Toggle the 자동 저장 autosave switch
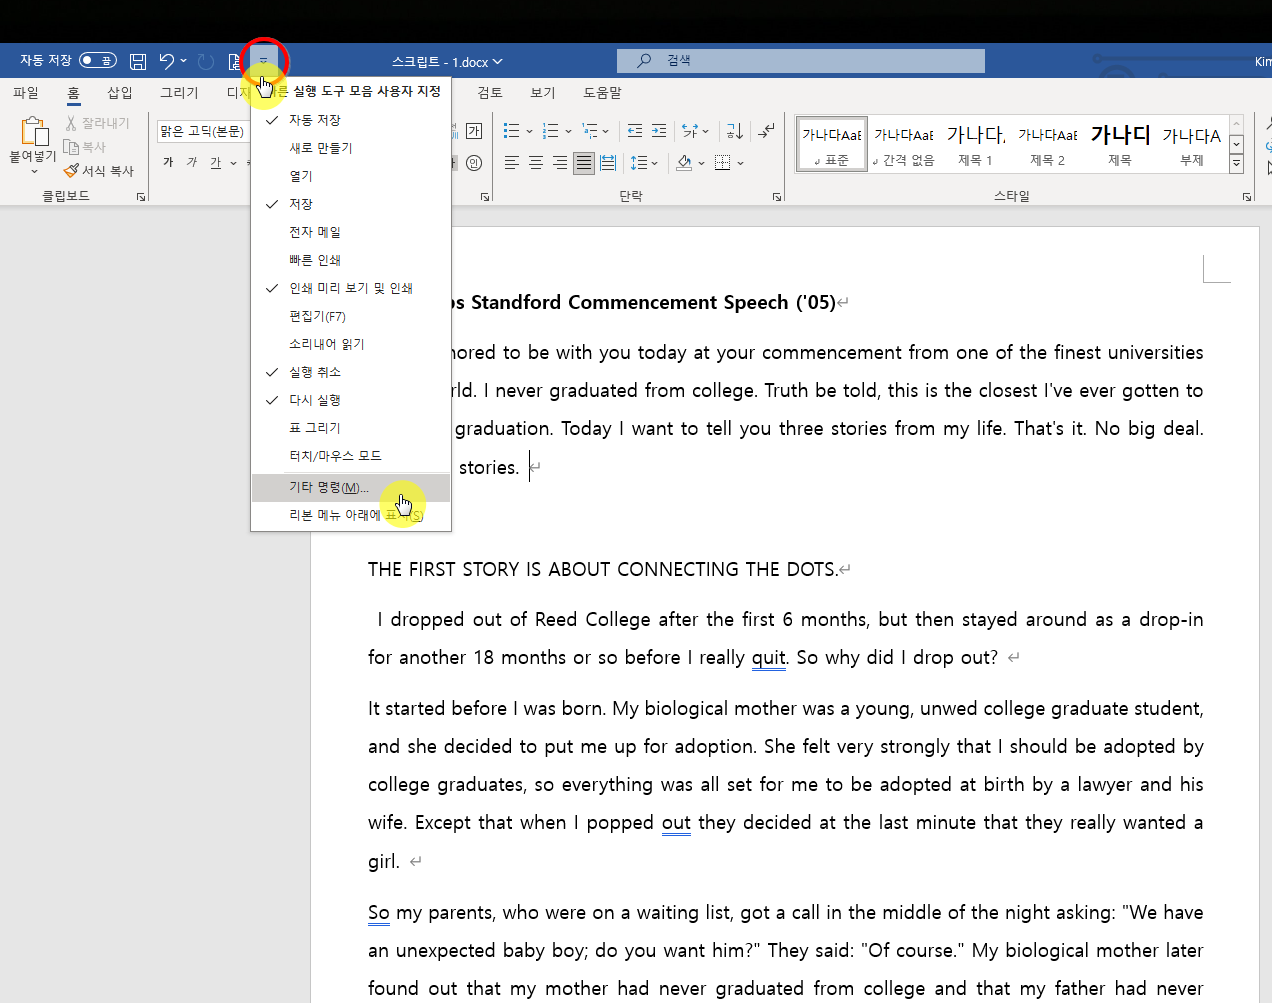The height and width of the screenshot is (1003, 1272). tap(98, 61)
